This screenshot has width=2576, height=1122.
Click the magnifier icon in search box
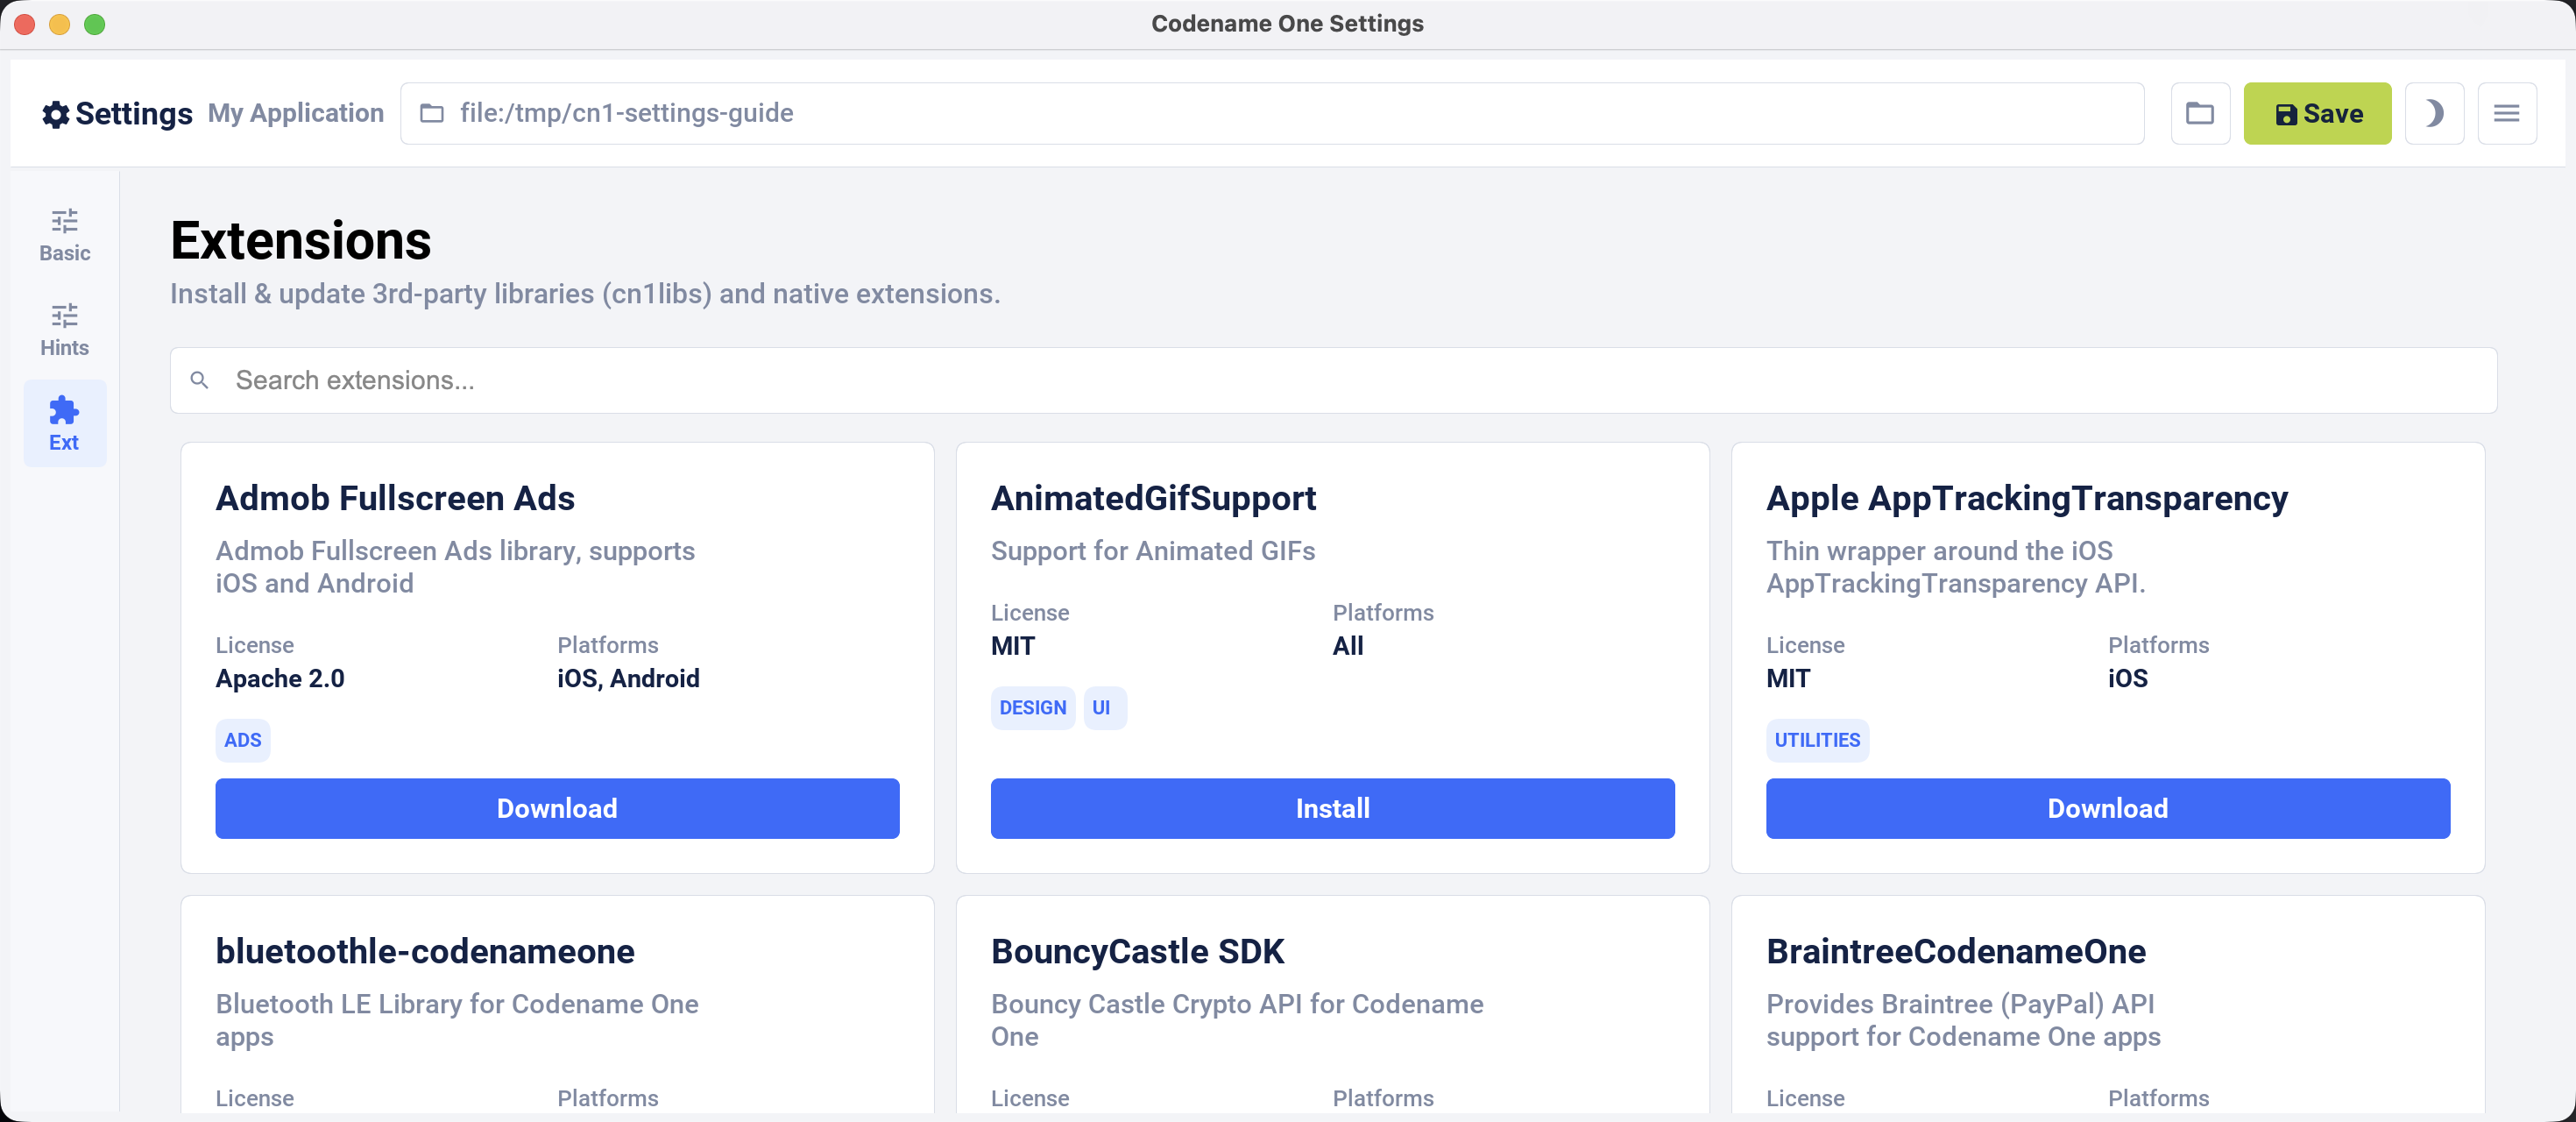tap(199, 380)
